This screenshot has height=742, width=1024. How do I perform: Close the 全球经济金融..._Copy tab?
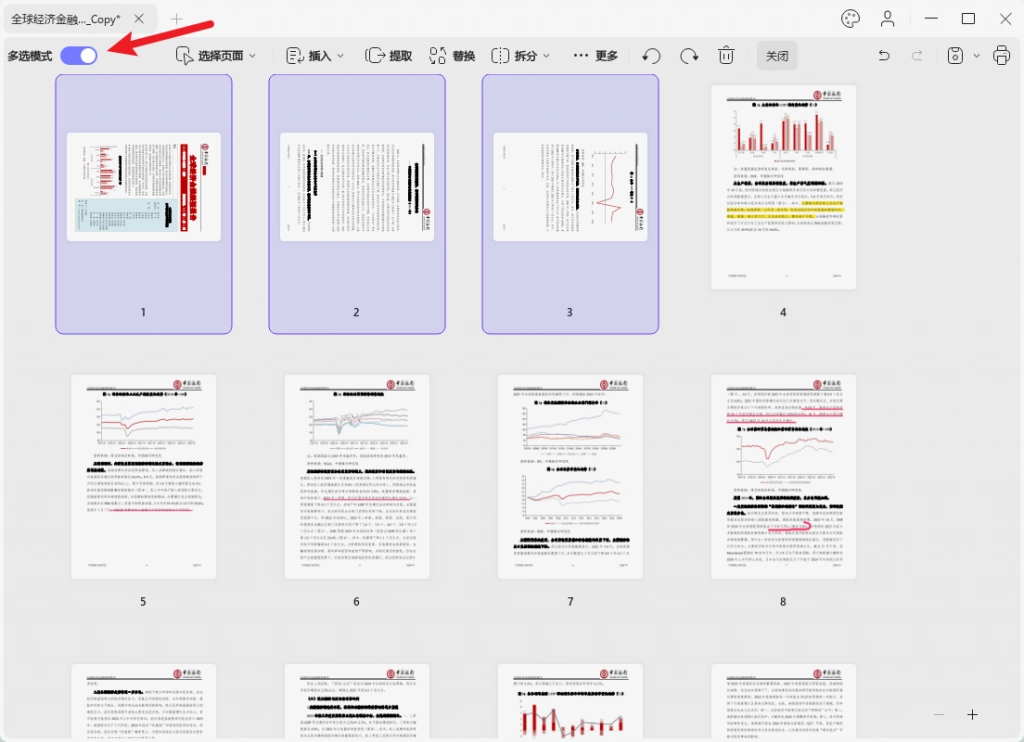pos(139,19)
